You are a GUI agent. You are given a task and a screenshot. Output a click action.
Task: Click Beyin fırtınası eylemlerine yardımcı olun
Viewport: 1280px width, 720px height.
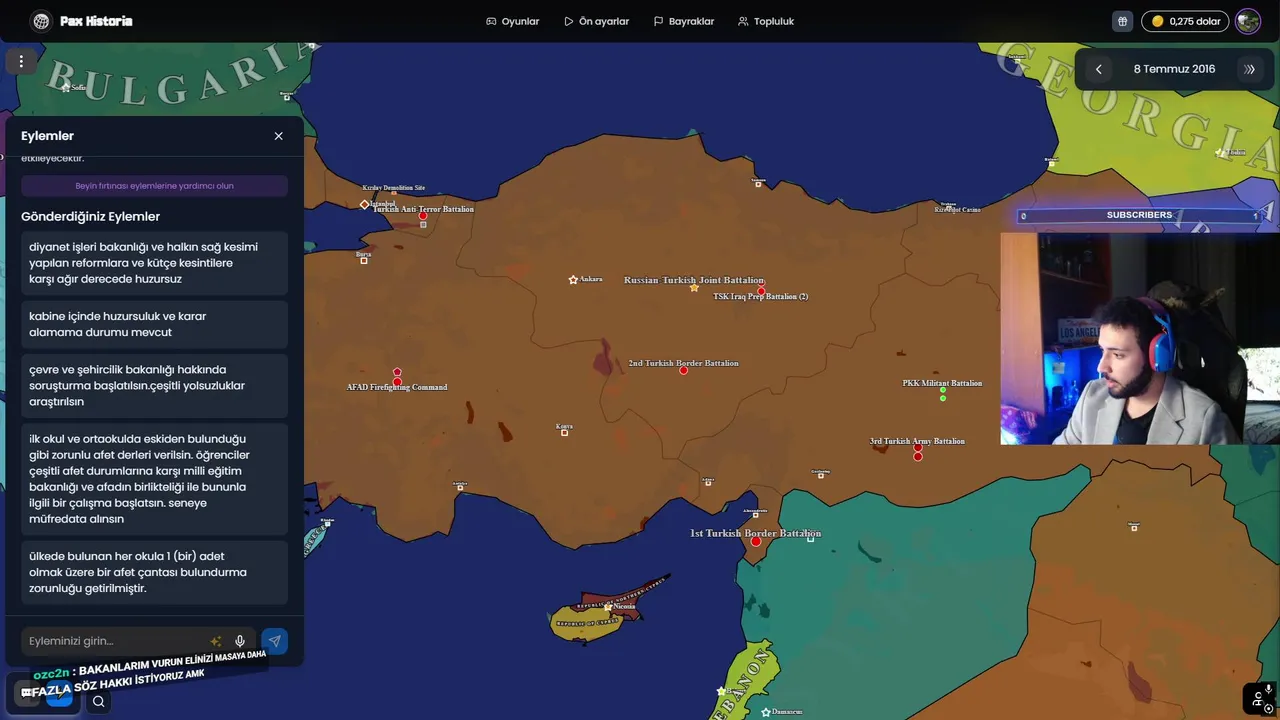154,186
